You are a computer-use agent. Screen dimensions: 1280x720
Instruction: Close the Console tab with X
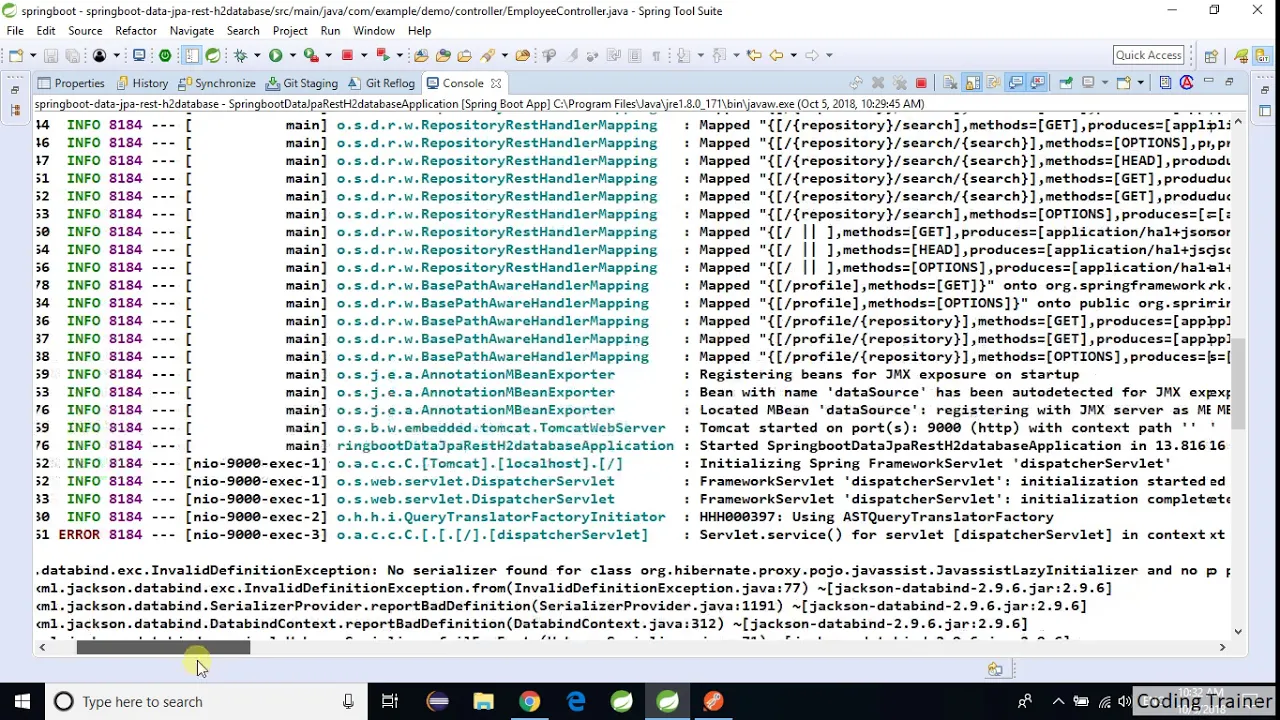[x=495, y=83]
